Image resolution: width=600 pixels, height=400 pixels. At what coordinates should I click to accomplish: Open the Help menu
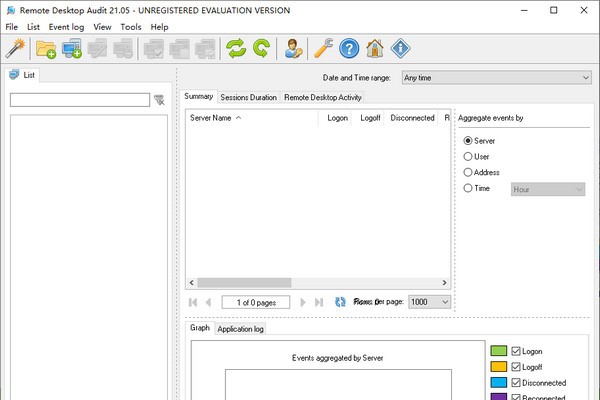[159, 27]
